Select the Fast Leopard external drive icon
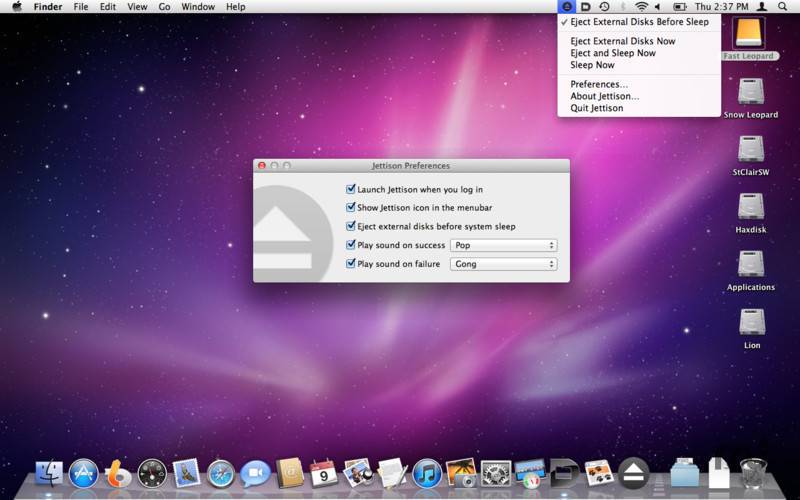The height and width of the screenshot is (500, 800). (x=748, y=33)
